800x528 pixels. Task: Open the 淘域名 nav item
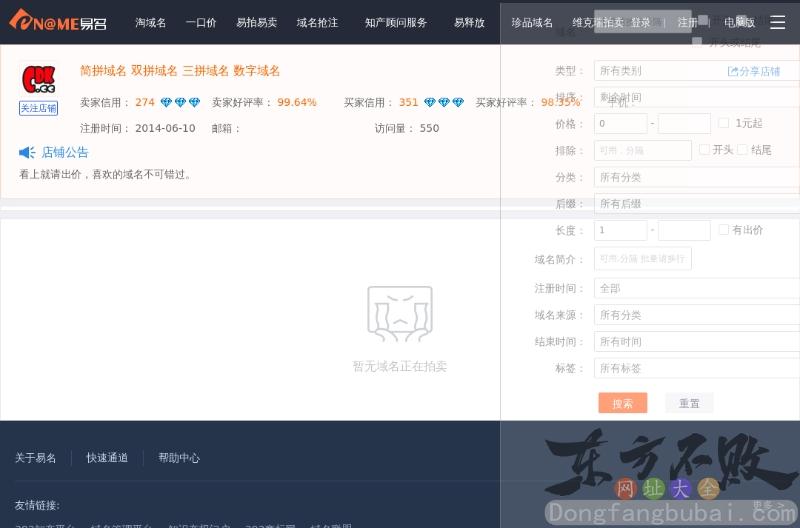click(x=151, y=22)
